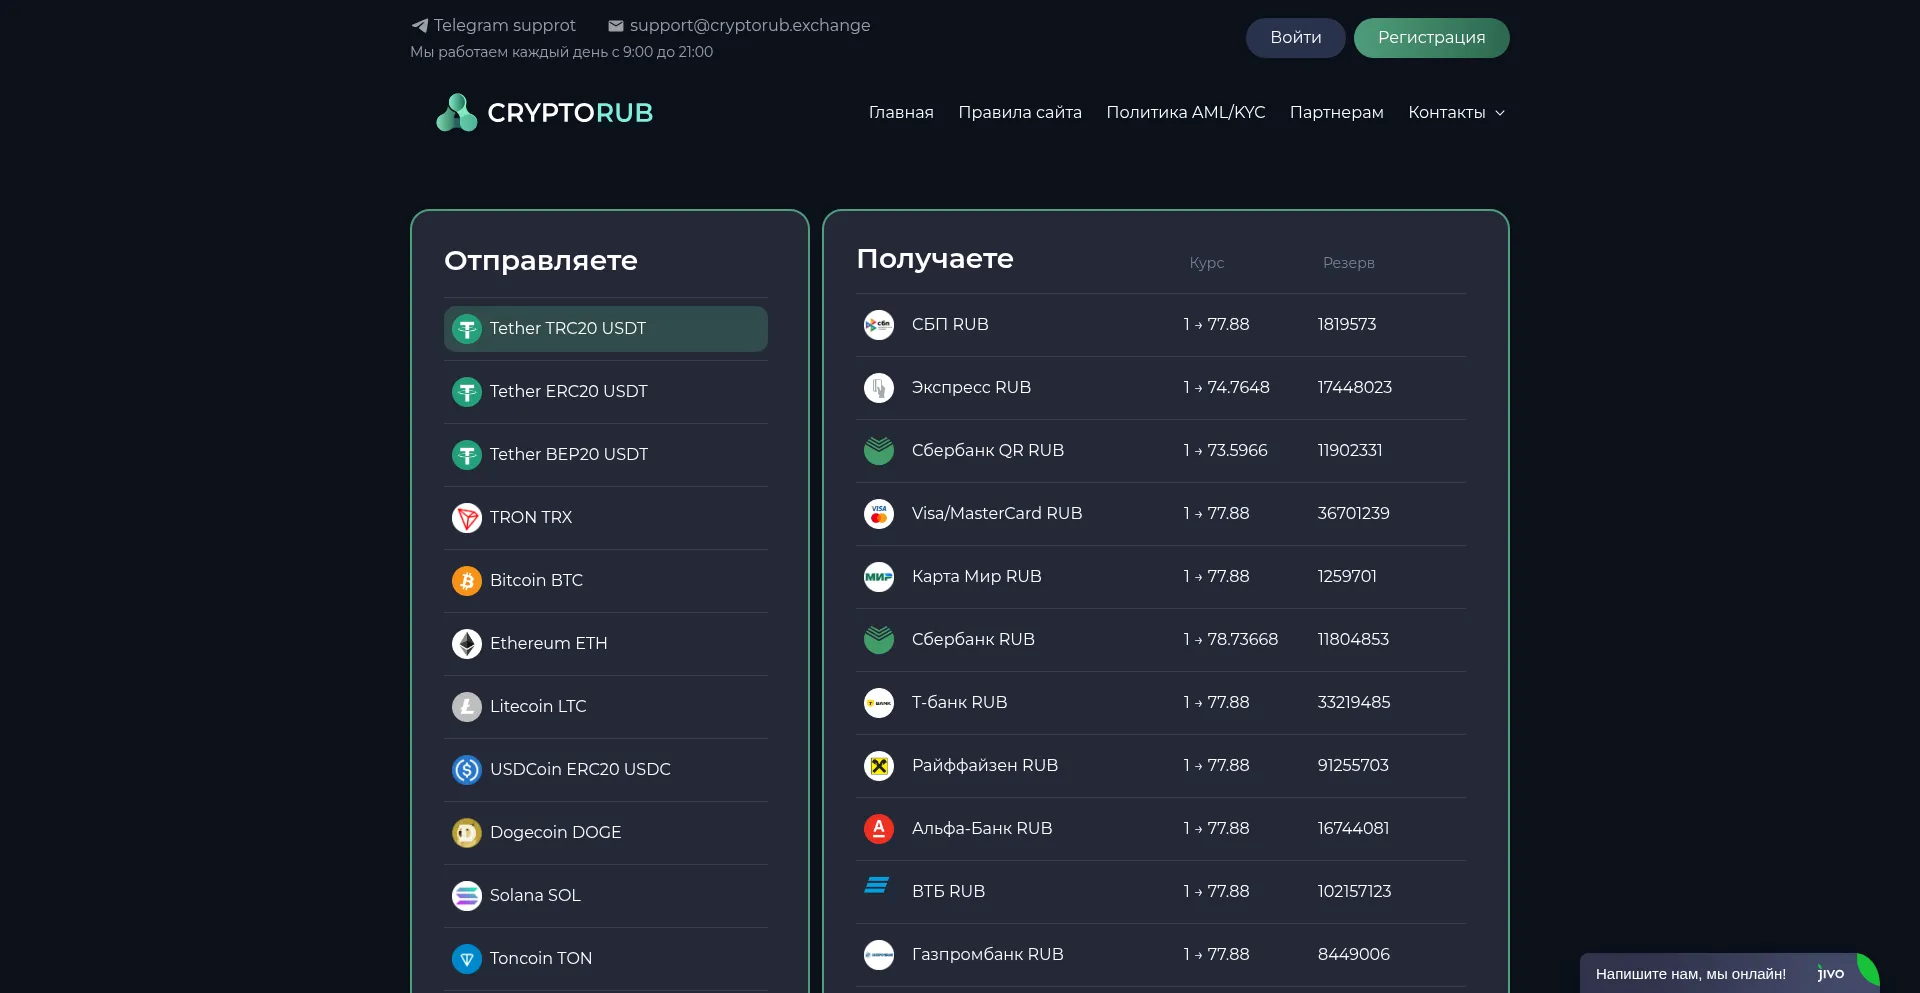The height and width of the screenshot is (993, 1920).
Task: Choose Экспресс RUB to receive
Action: (x=1161, y=388)
